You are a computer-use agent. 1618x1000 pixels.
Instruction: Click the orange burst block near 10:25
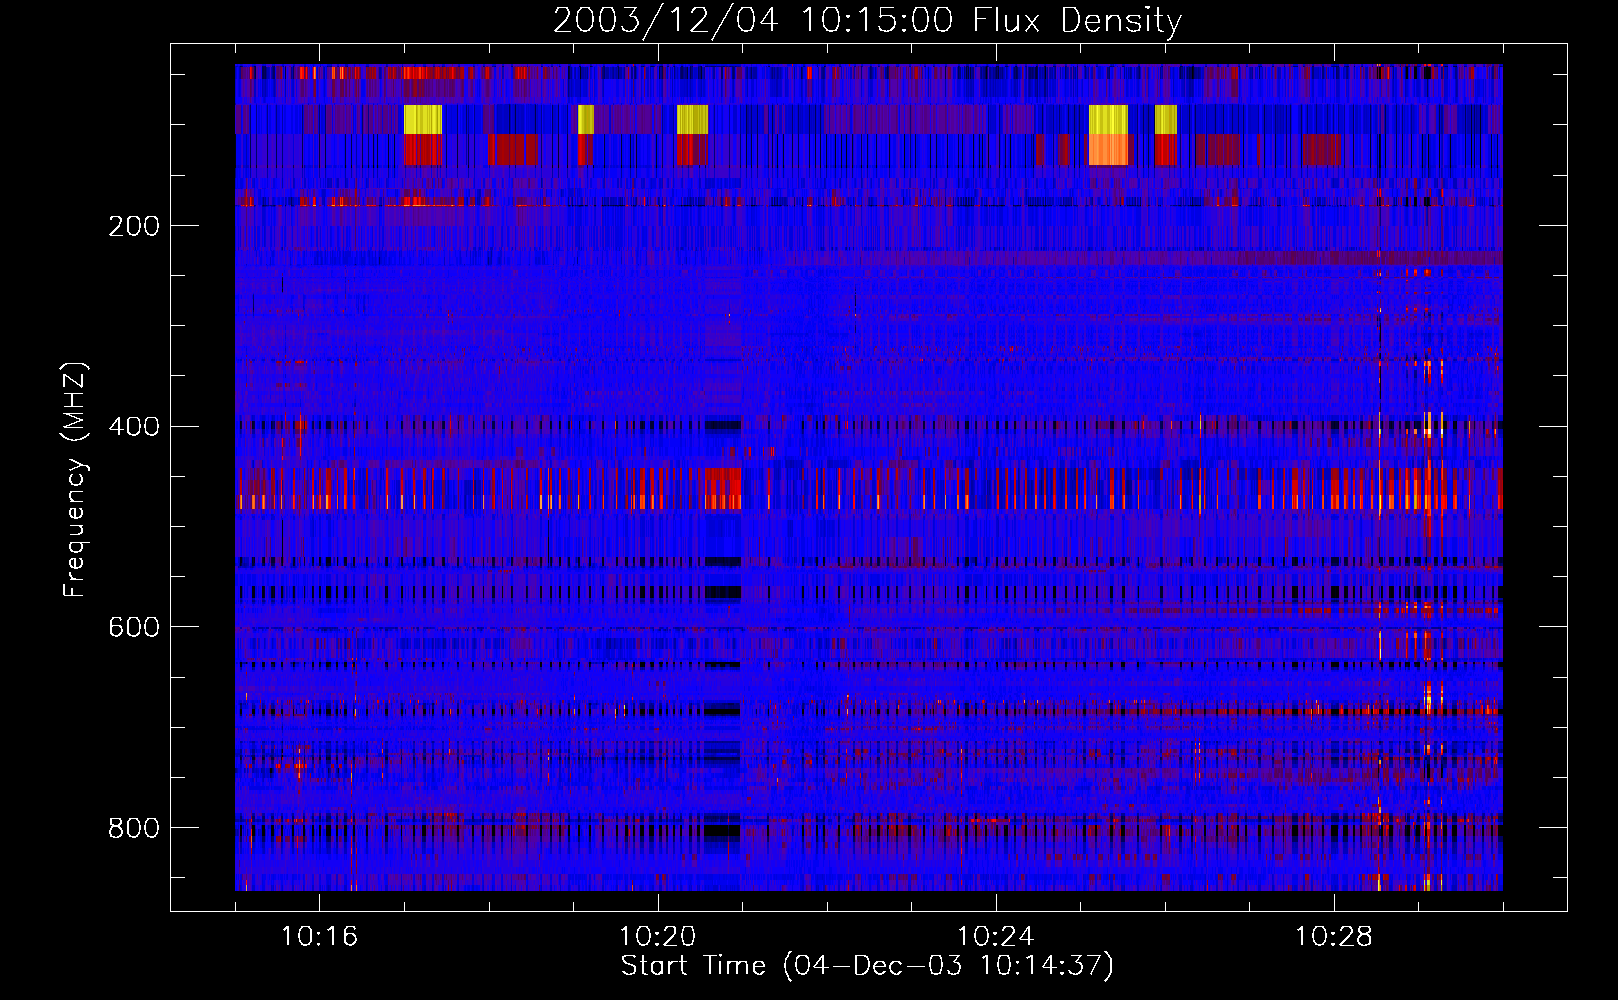(1108, 150)
